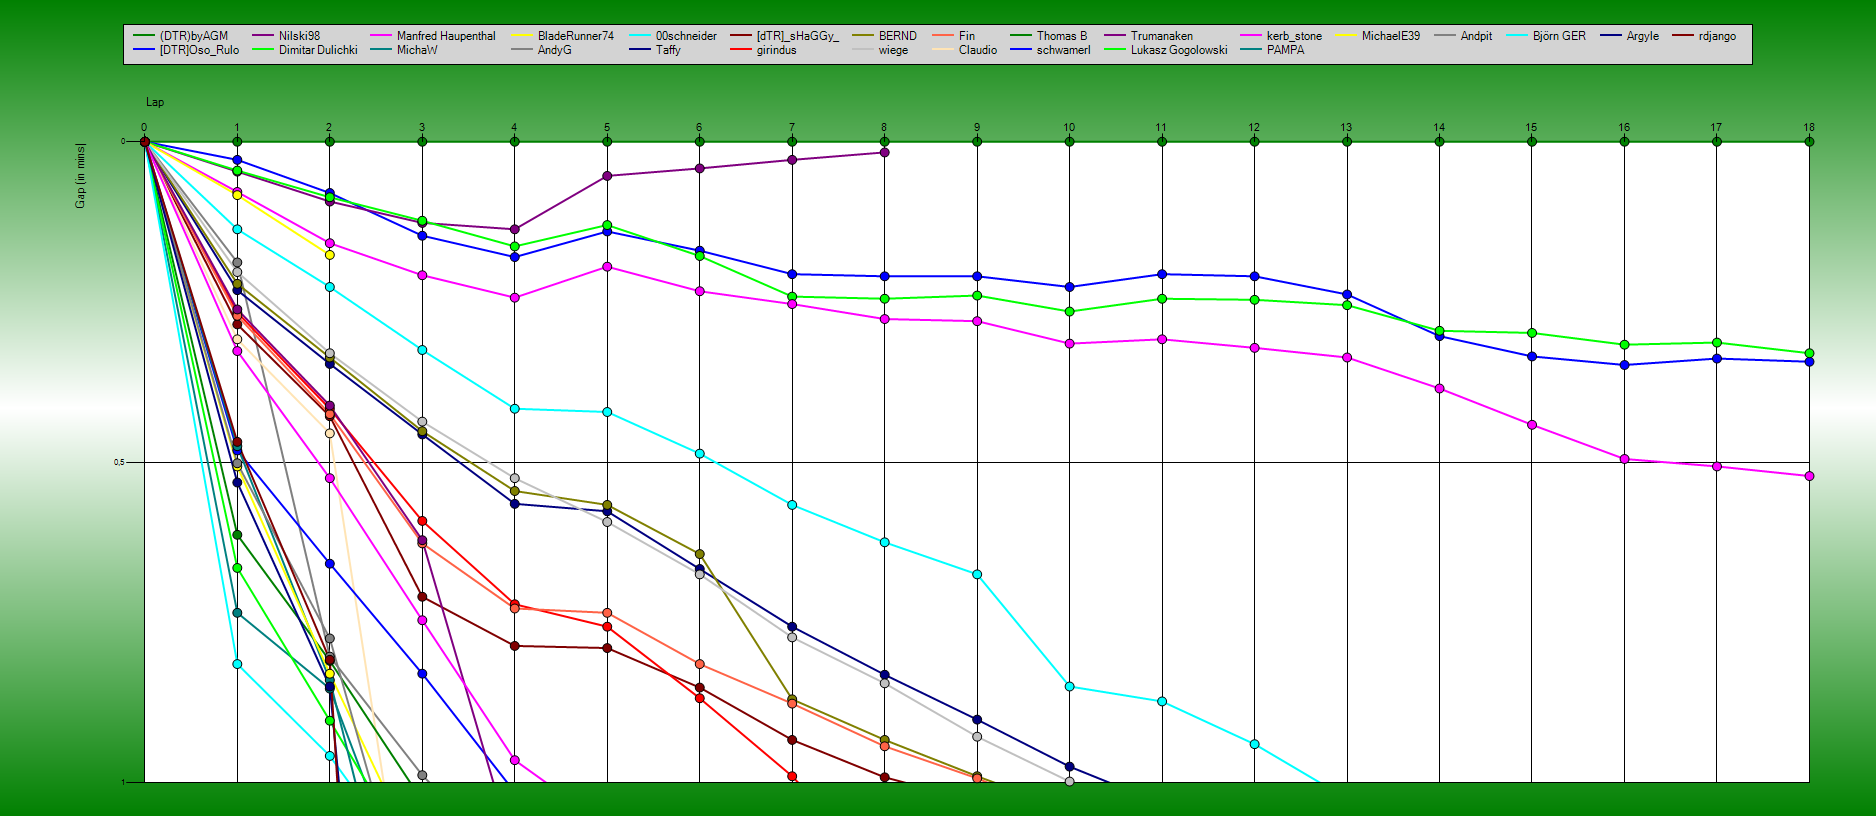Viewport: 1876px width, 816px height.
Task: Select kerb_stone in the legend
Action: tap(1294, 36)
